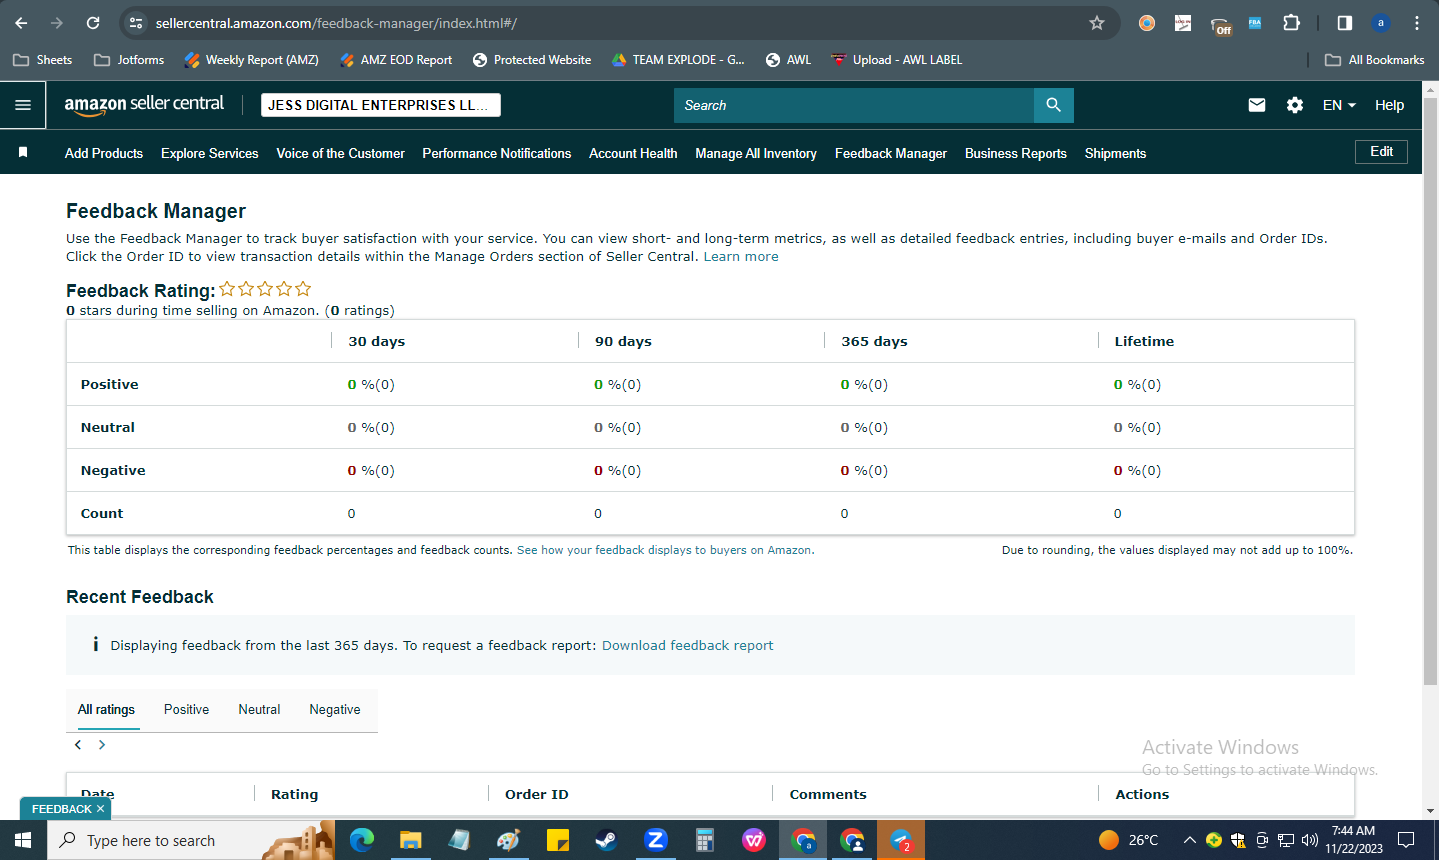Screen dimensions: 1439x860
Task: Open File Explorer from the taskbar
Action: pos(410,840)
